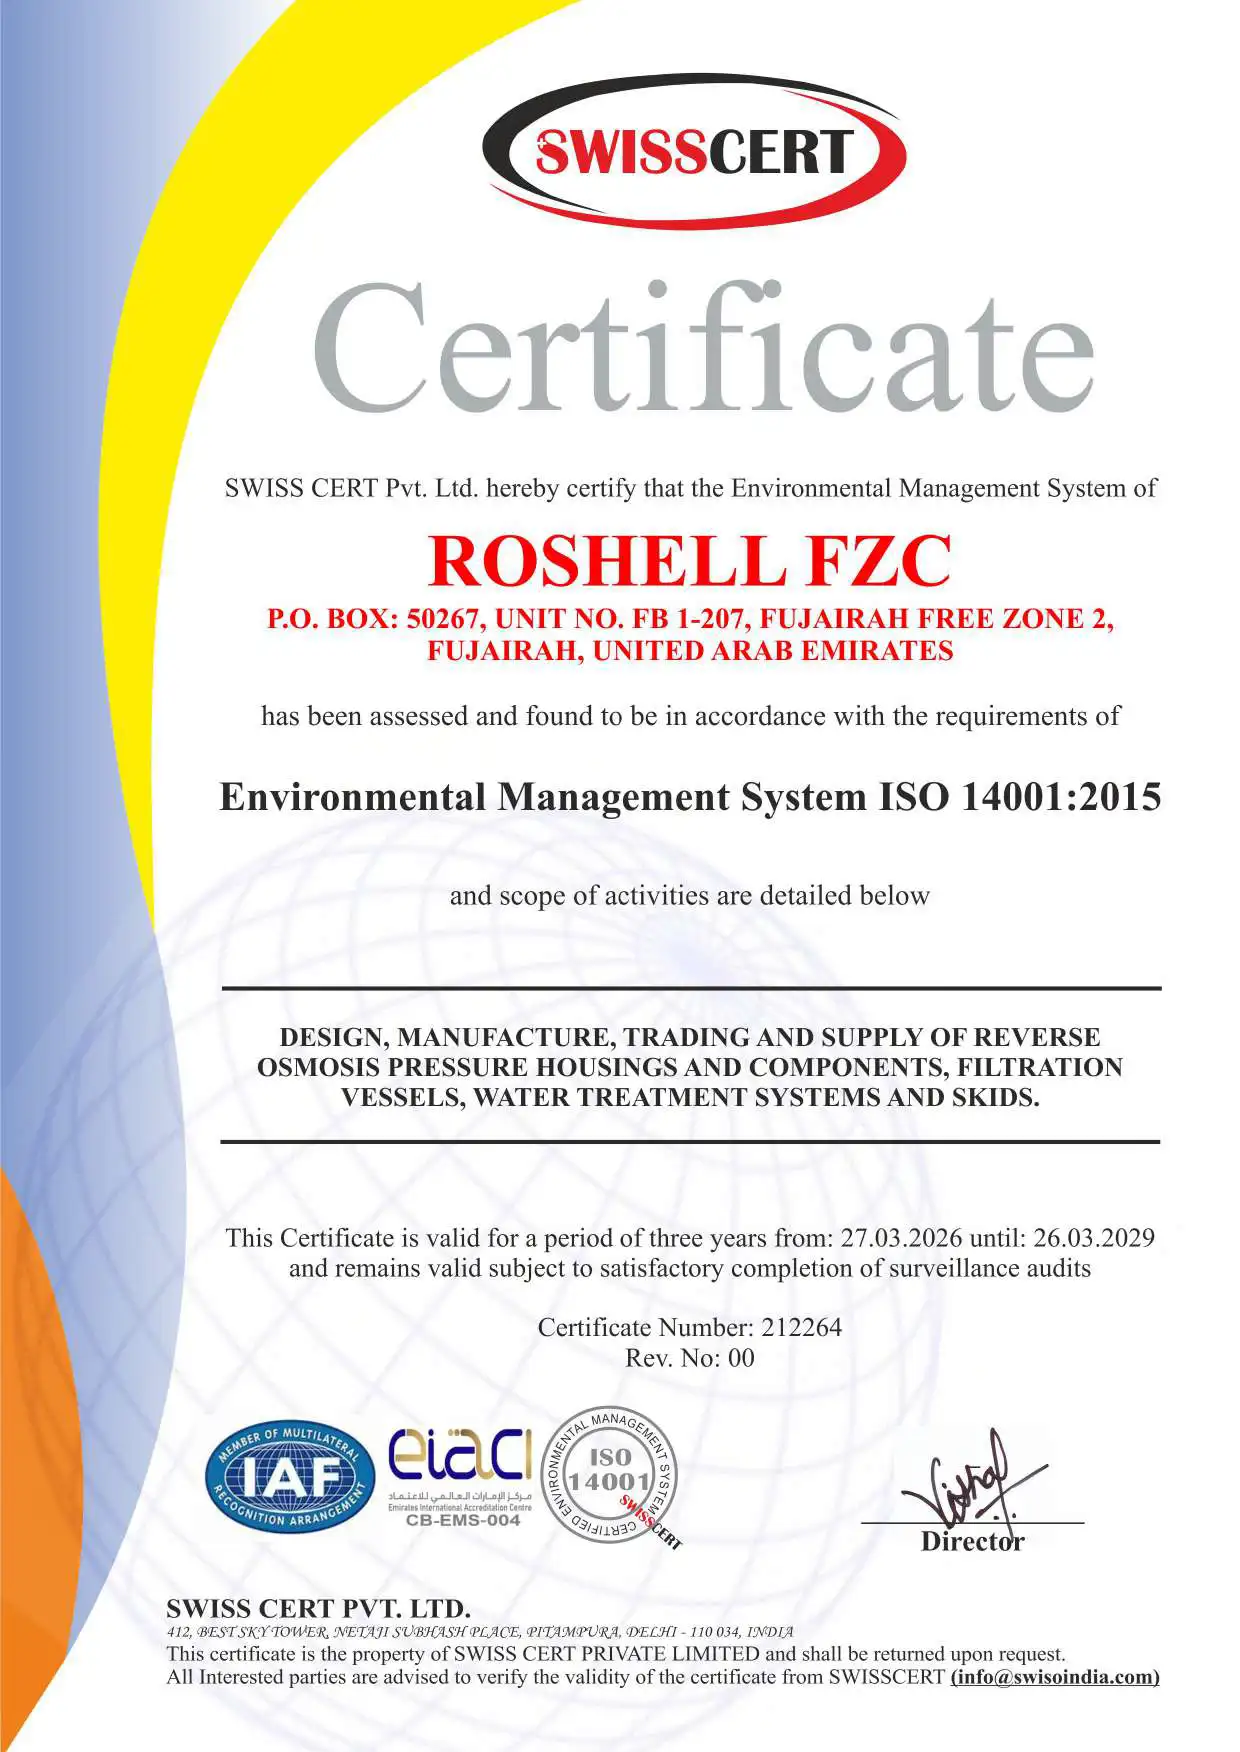The width and height of the screenshot is (1240, 1752).
Task: Select Rev. No: 00
Action: tap(690, 1358)
